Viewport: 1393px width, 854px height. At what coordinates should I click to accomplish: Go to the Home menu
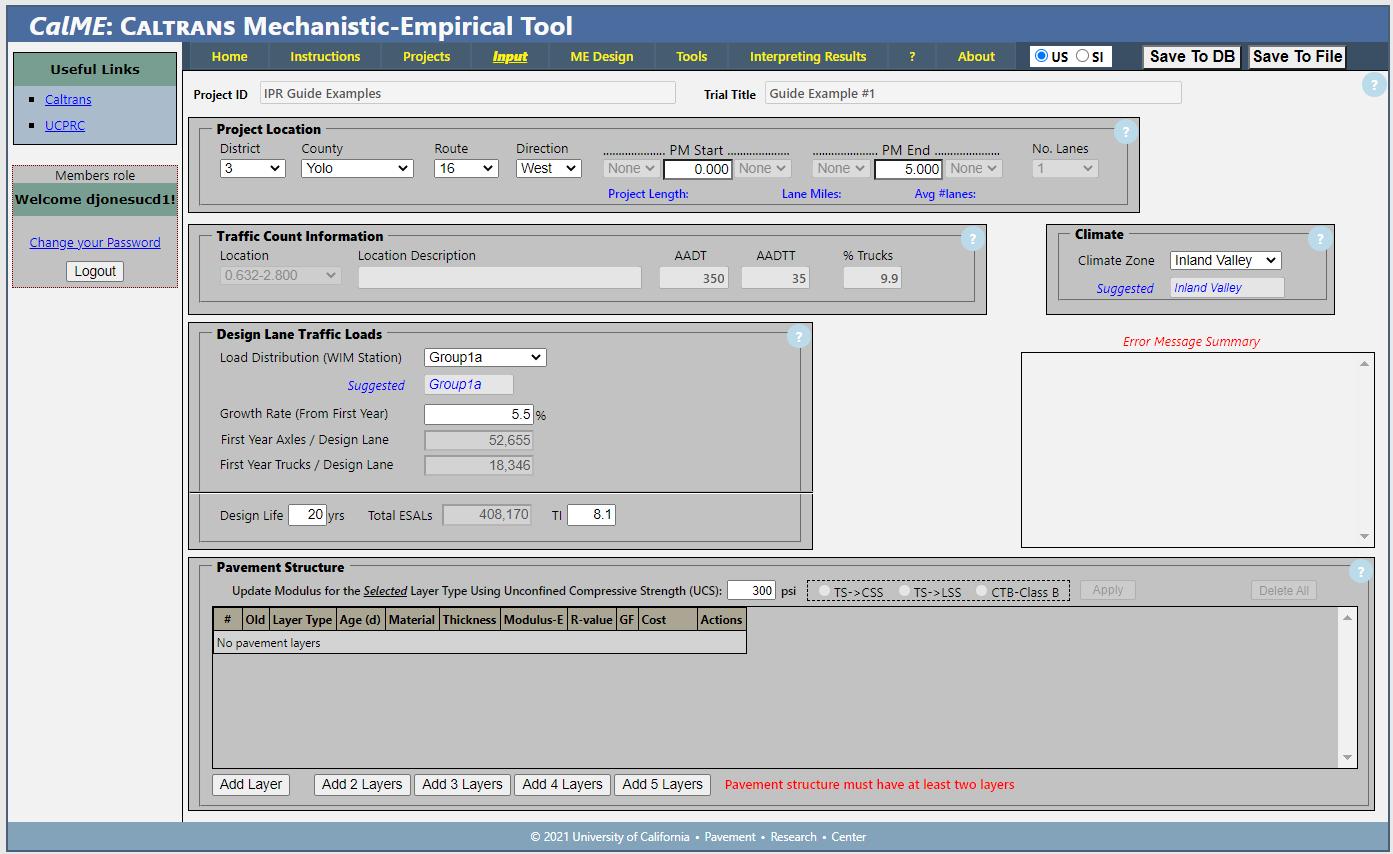(229, 56)
